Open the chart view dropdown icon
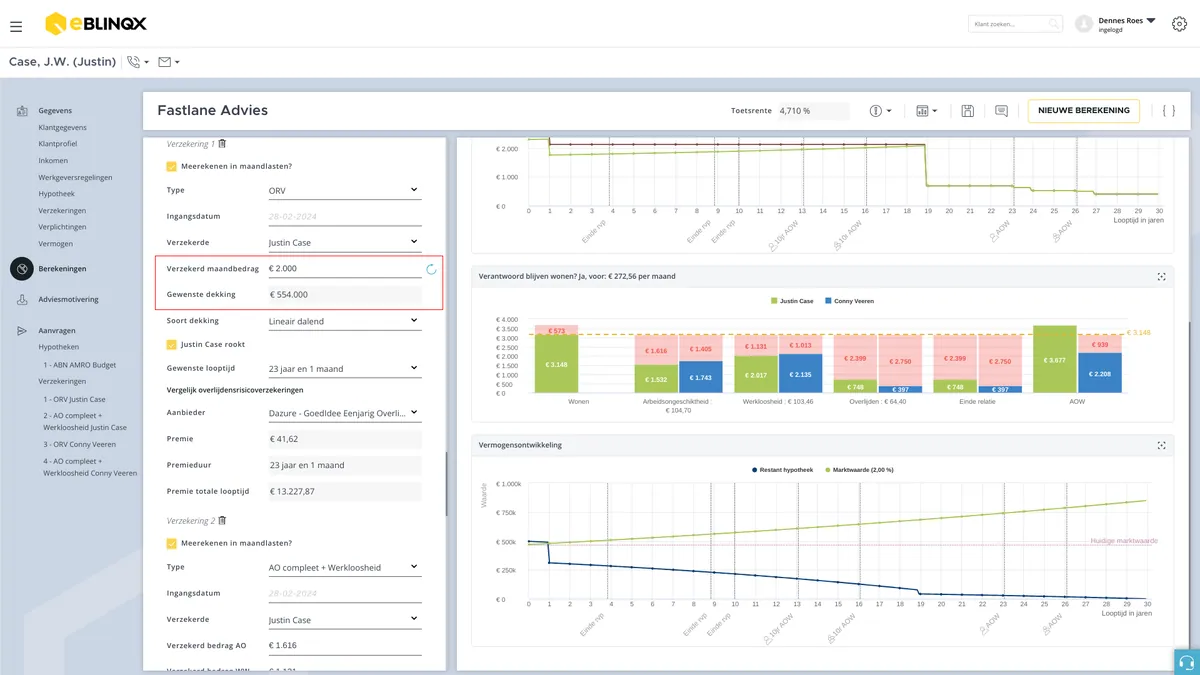Screen dimensions: 1200x675 coord(927,111)
